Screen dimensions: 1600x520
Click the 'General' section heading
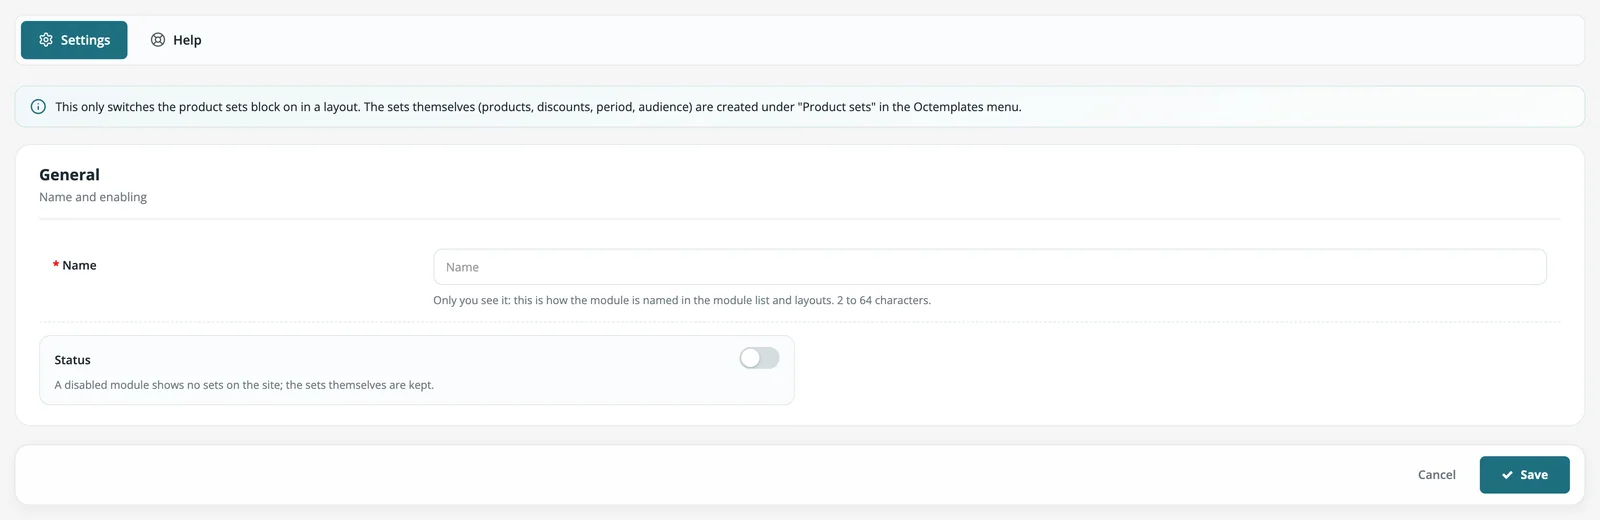69,175
